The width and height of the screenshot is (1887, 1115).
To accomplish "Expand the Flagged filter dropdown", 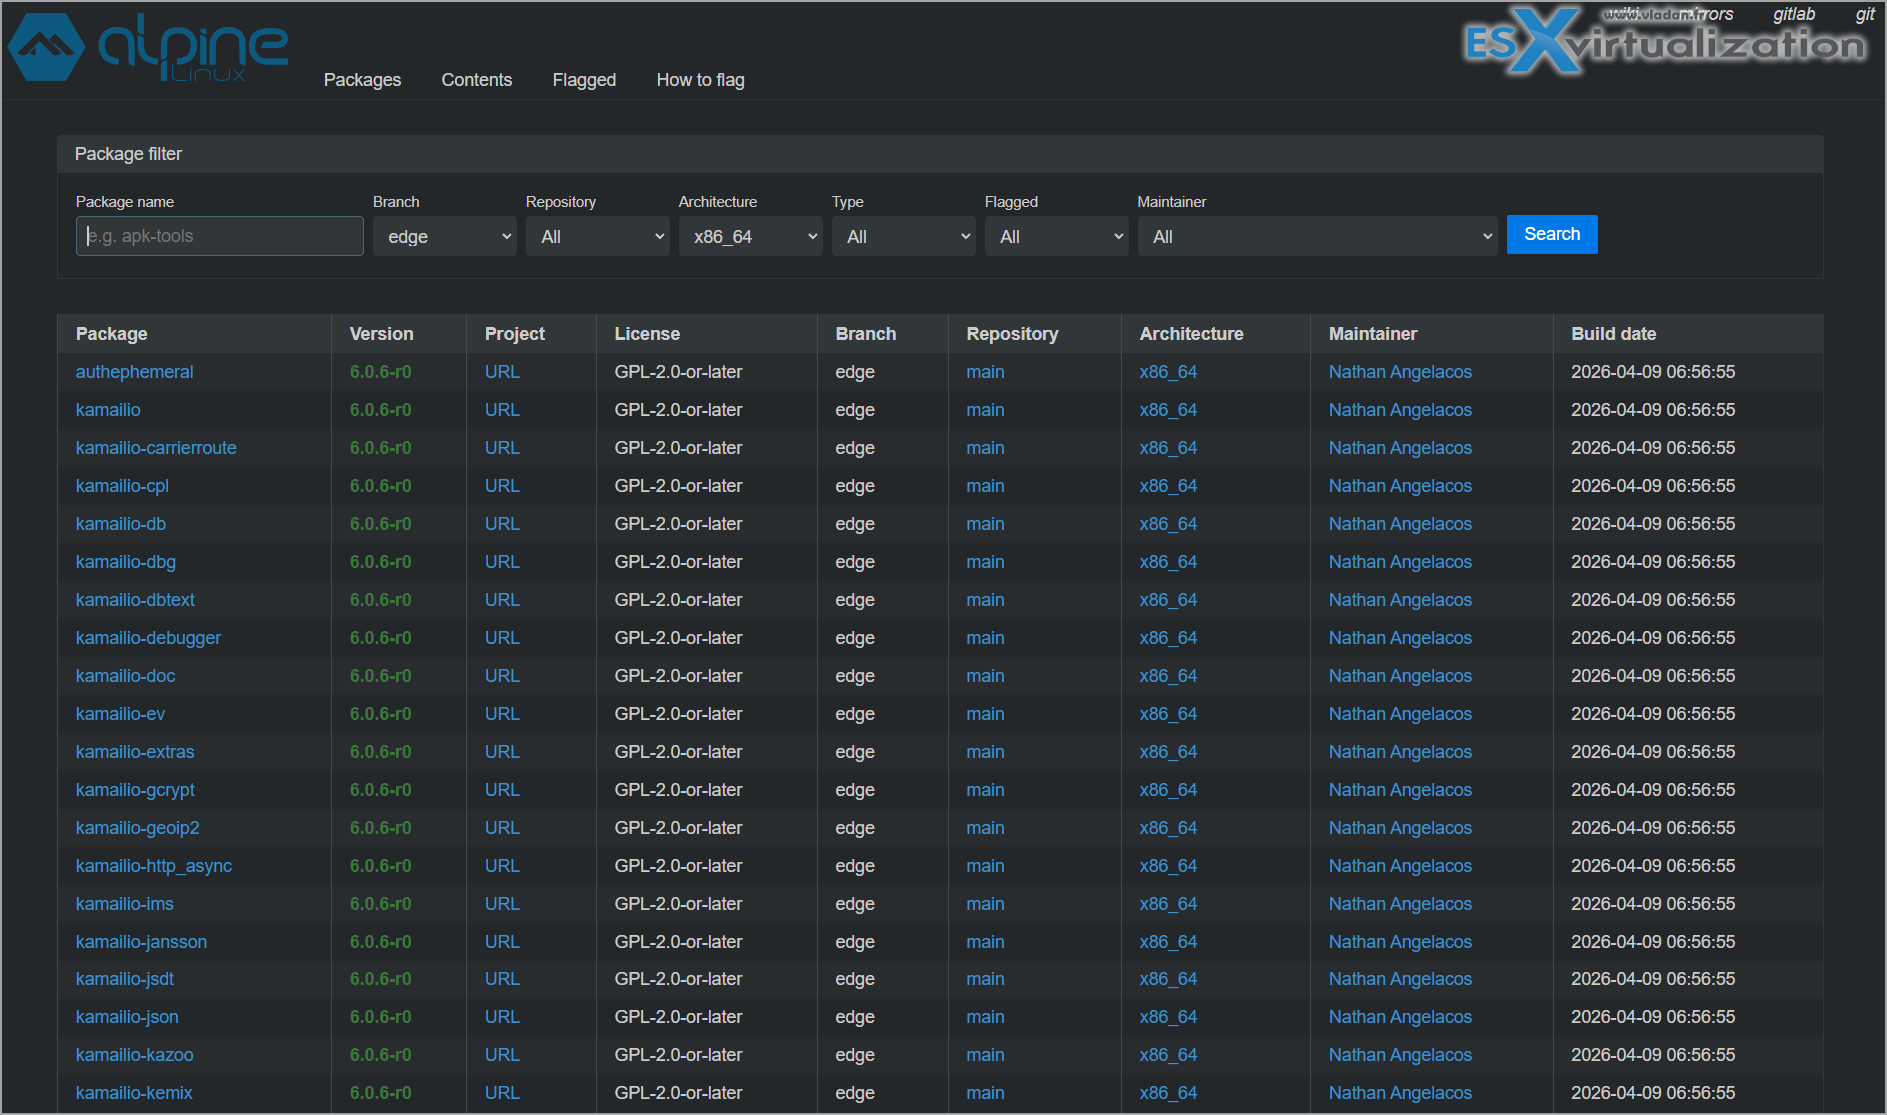I will pyautogui.click(x=1056, y=237).
